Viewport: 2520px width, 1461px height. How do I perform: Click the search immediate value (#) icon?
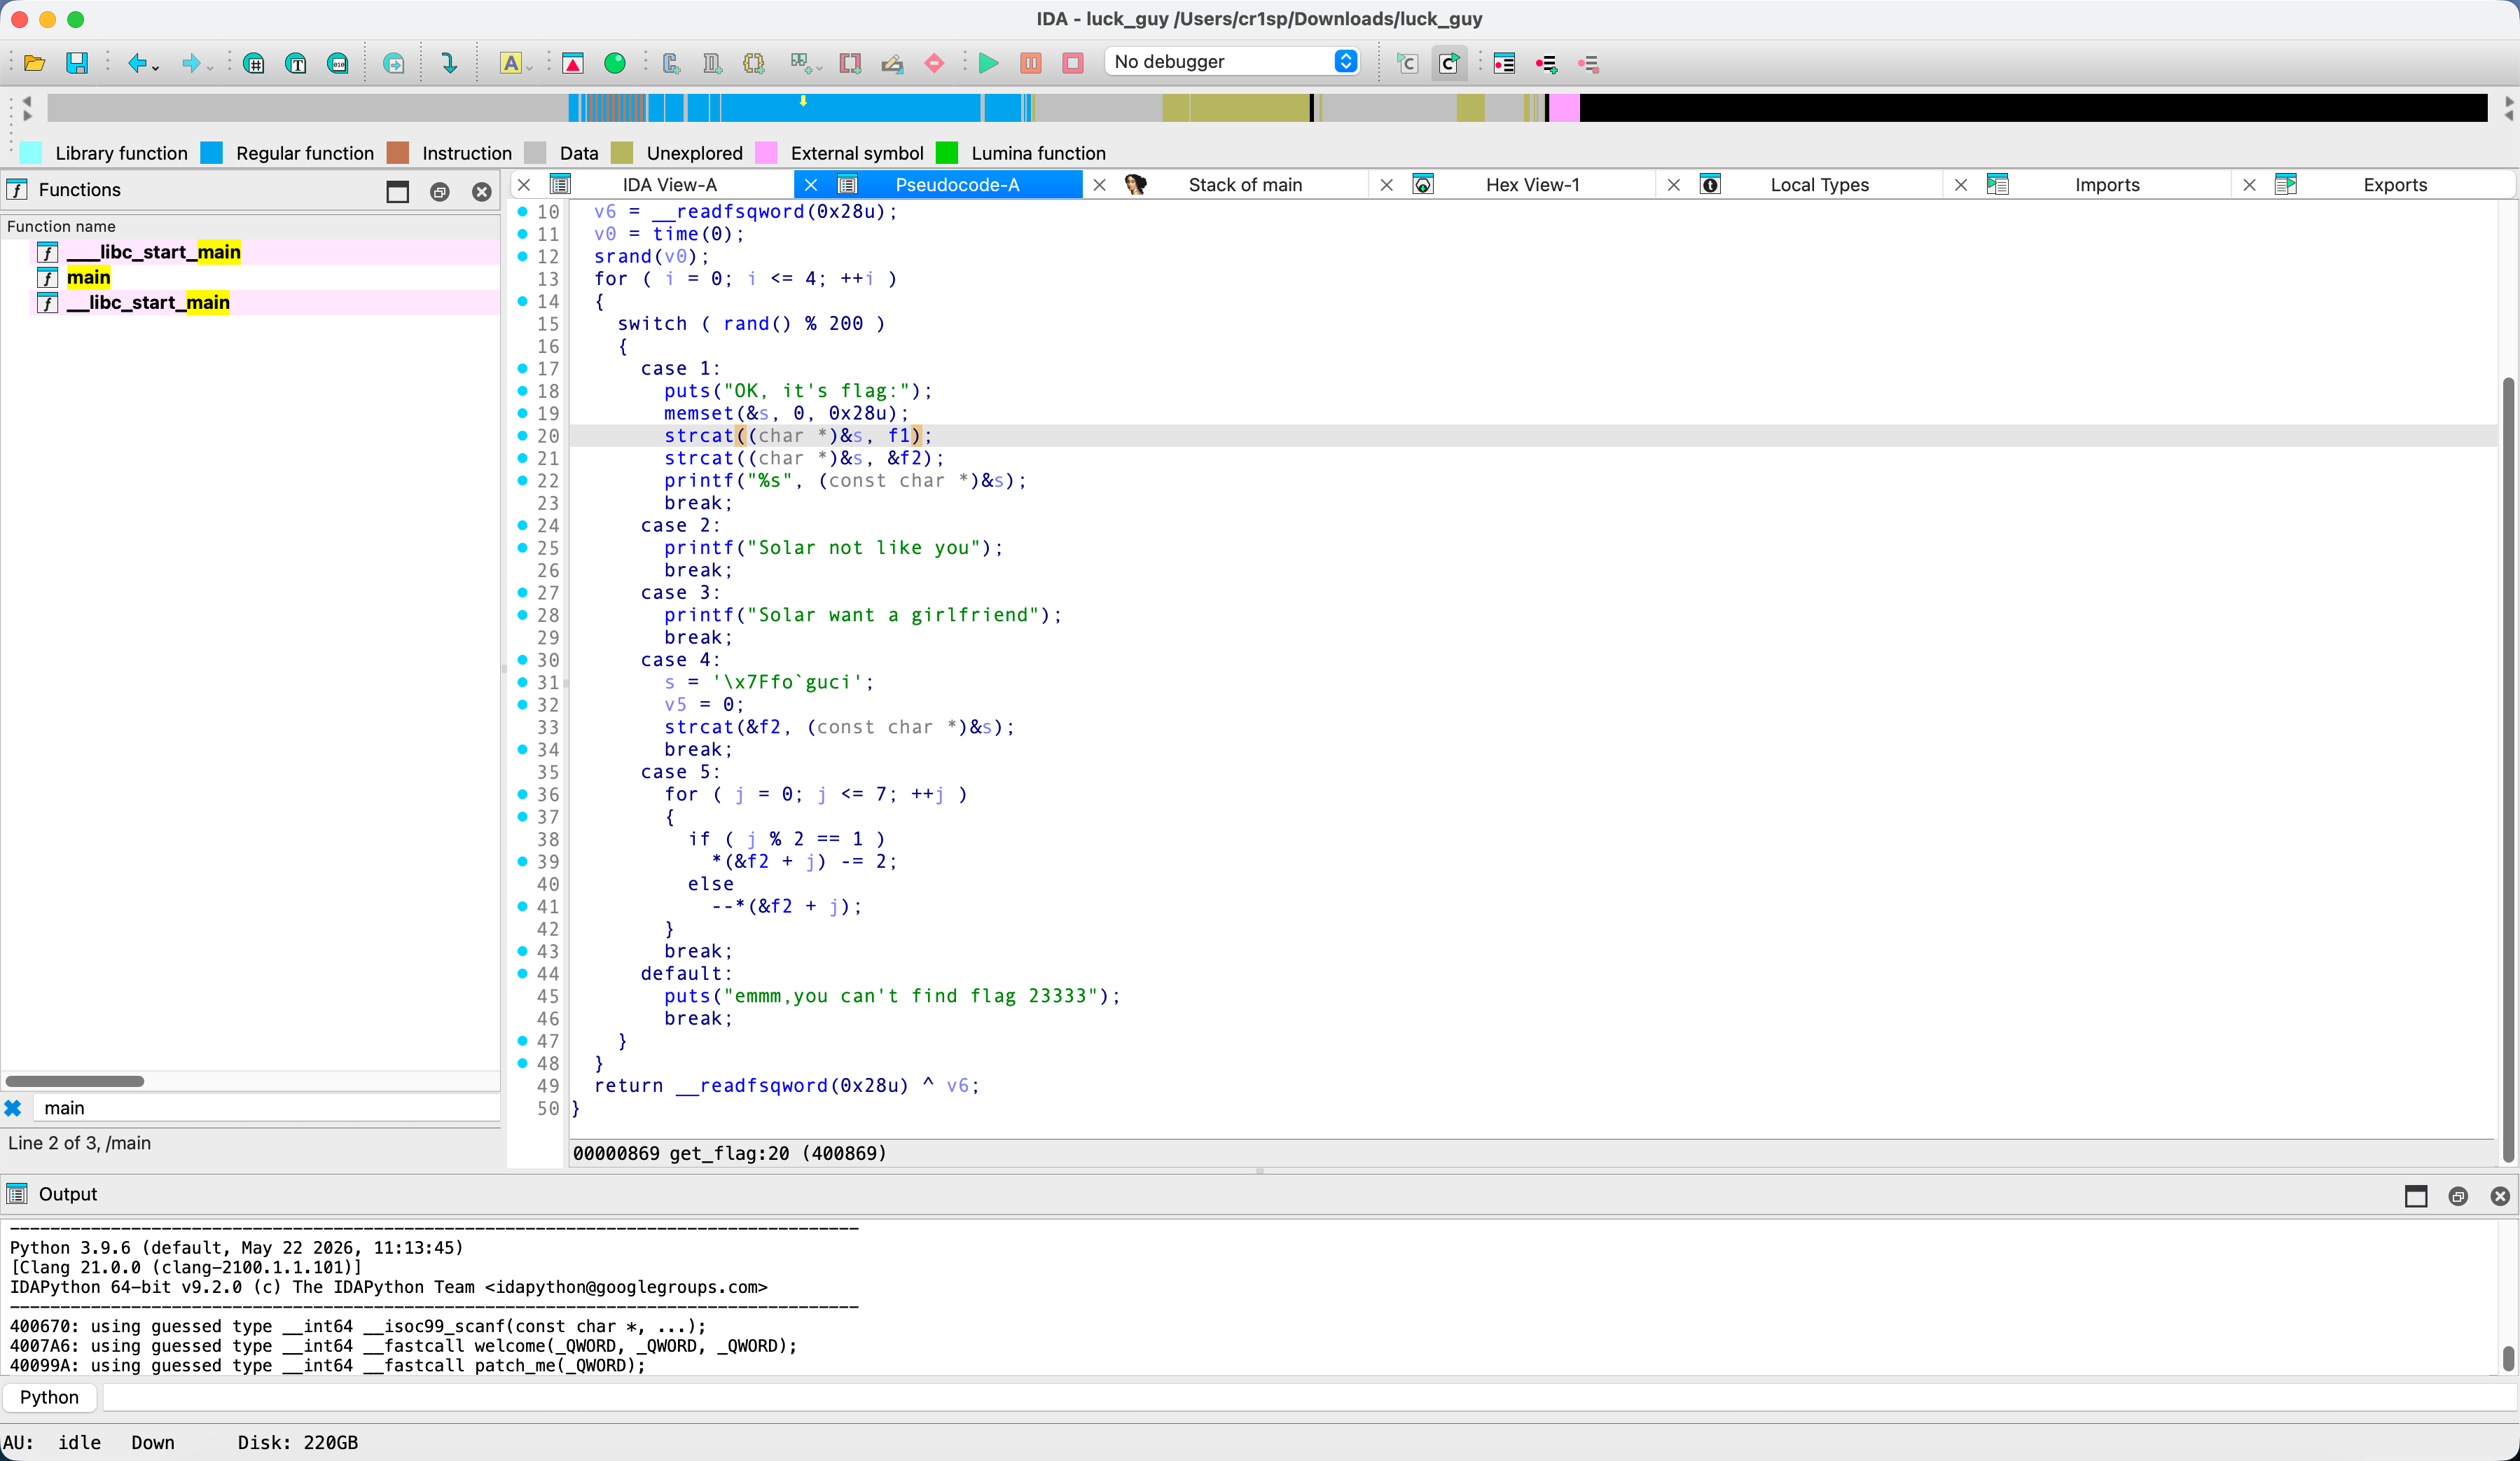tap(254, 63)
